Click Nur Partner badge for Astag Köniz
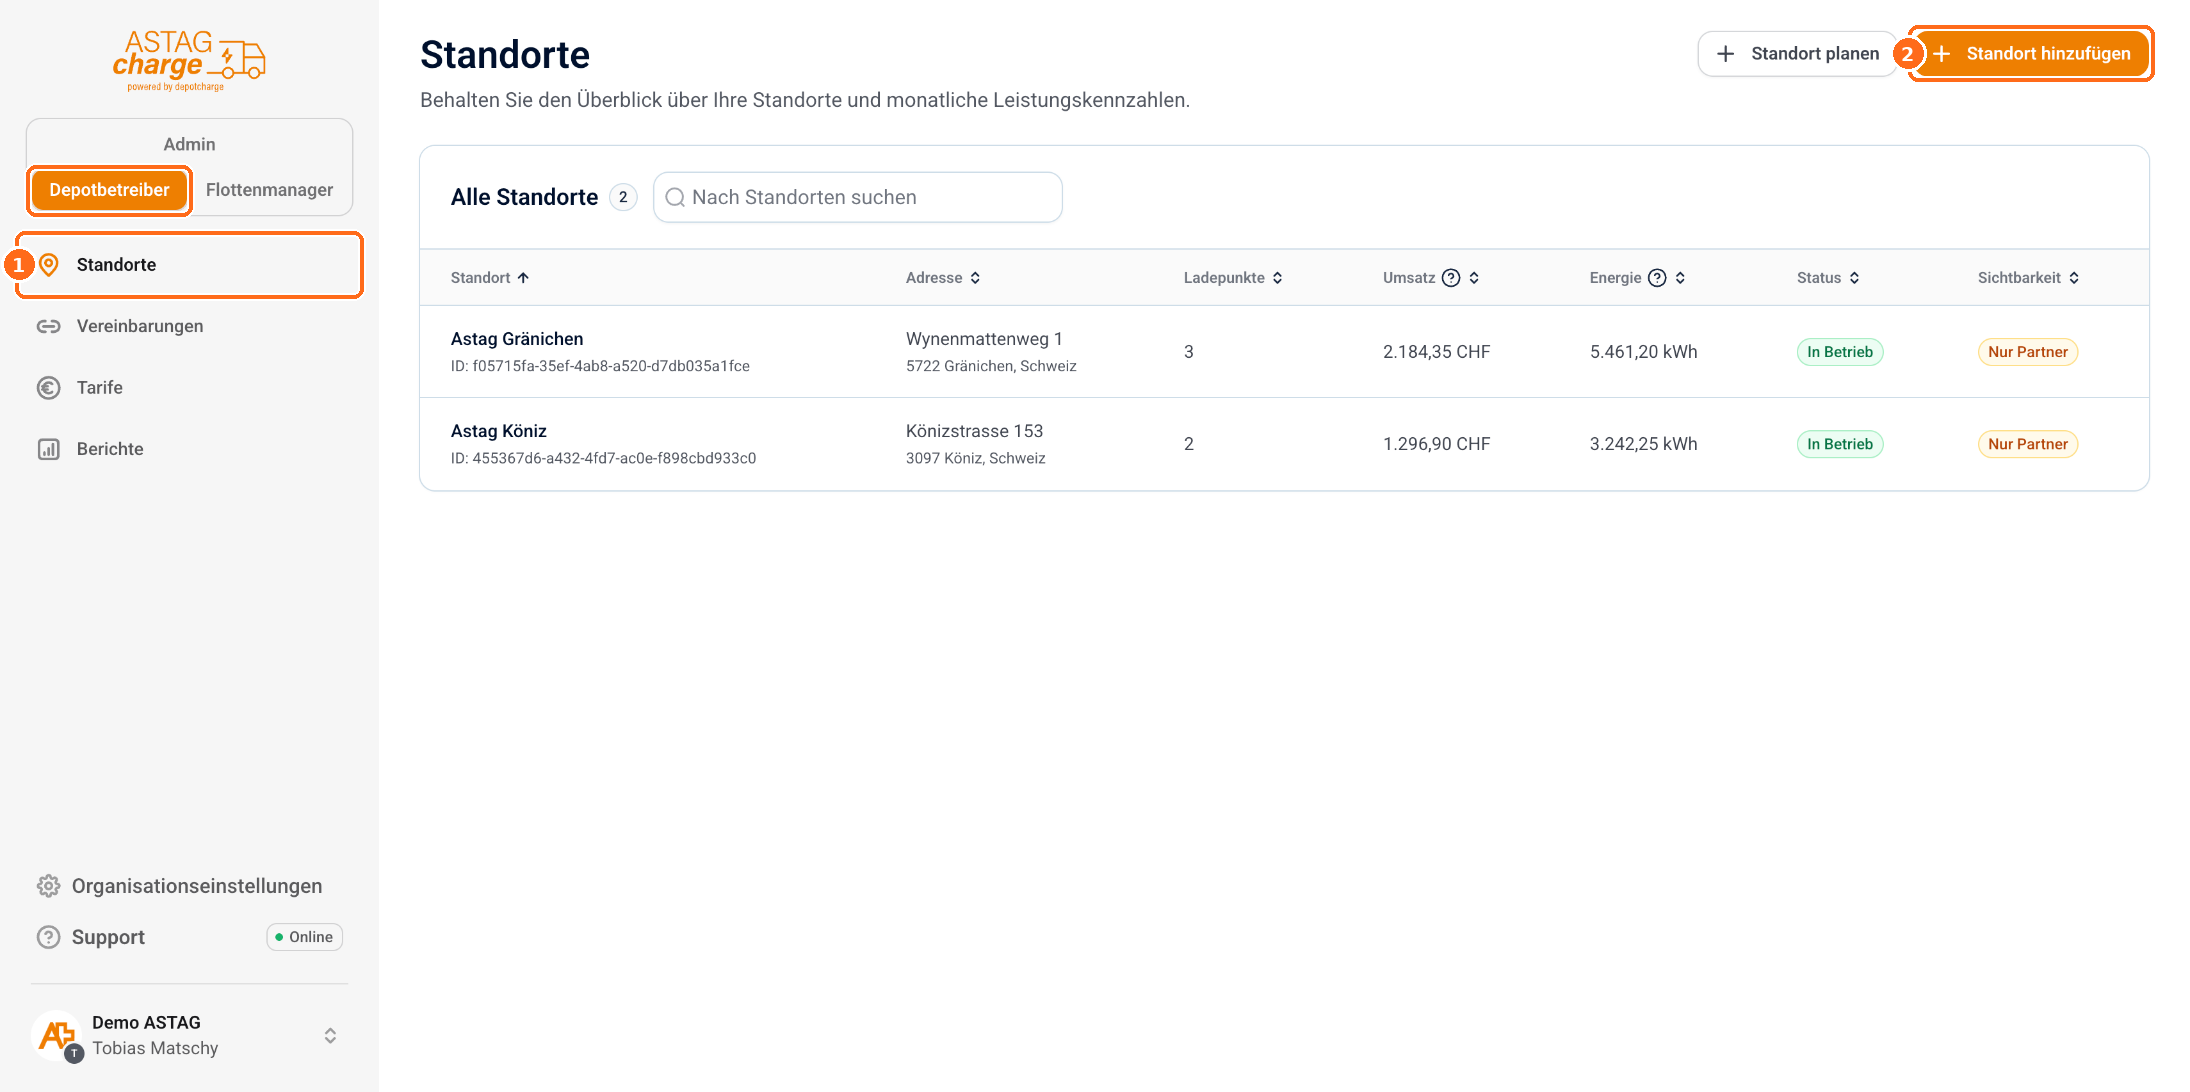The width and height of the screenshot is (2190, 1092). pyautogui.click(x=2028, y=444)
